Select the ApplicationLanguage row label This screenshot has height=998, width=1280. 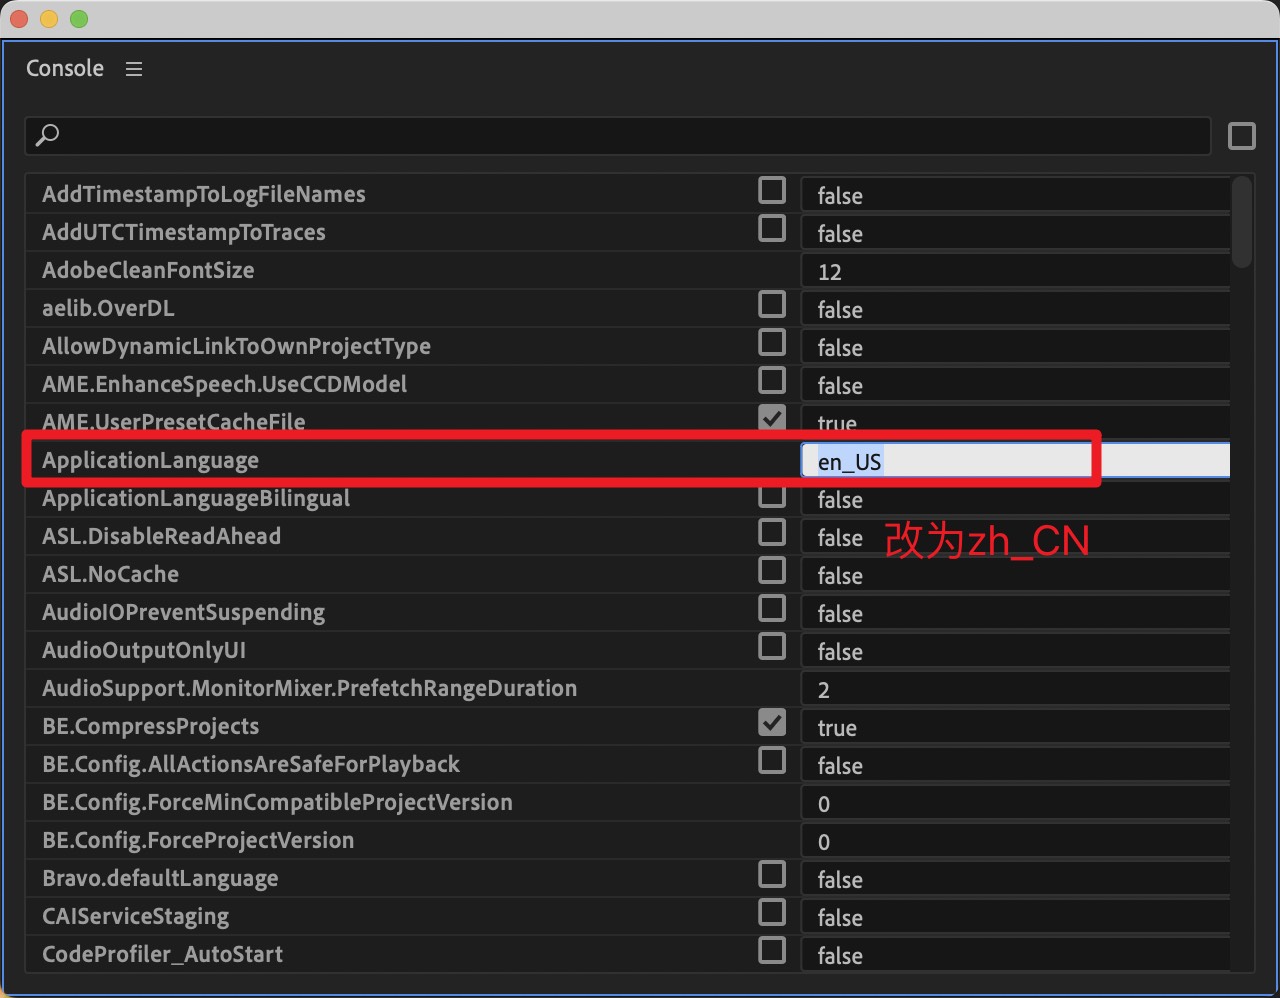(x=150, y=461)
